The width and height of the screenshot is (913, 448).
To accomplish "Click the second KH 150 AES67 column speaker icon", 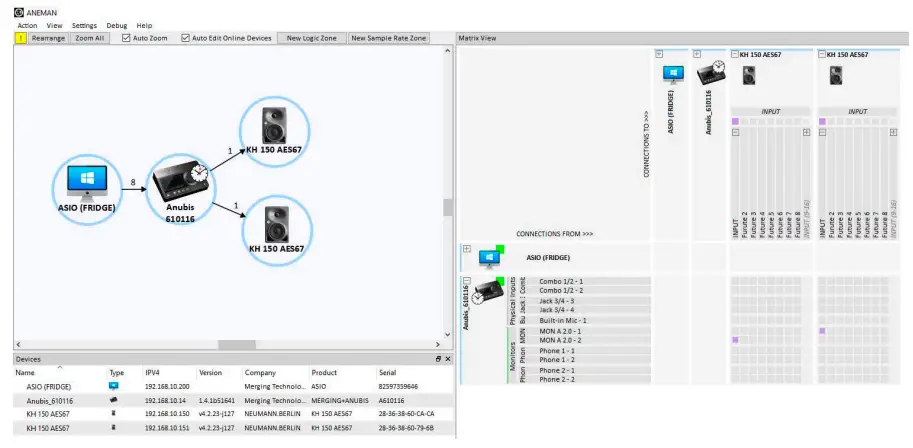I will click(x=836, y=75).
